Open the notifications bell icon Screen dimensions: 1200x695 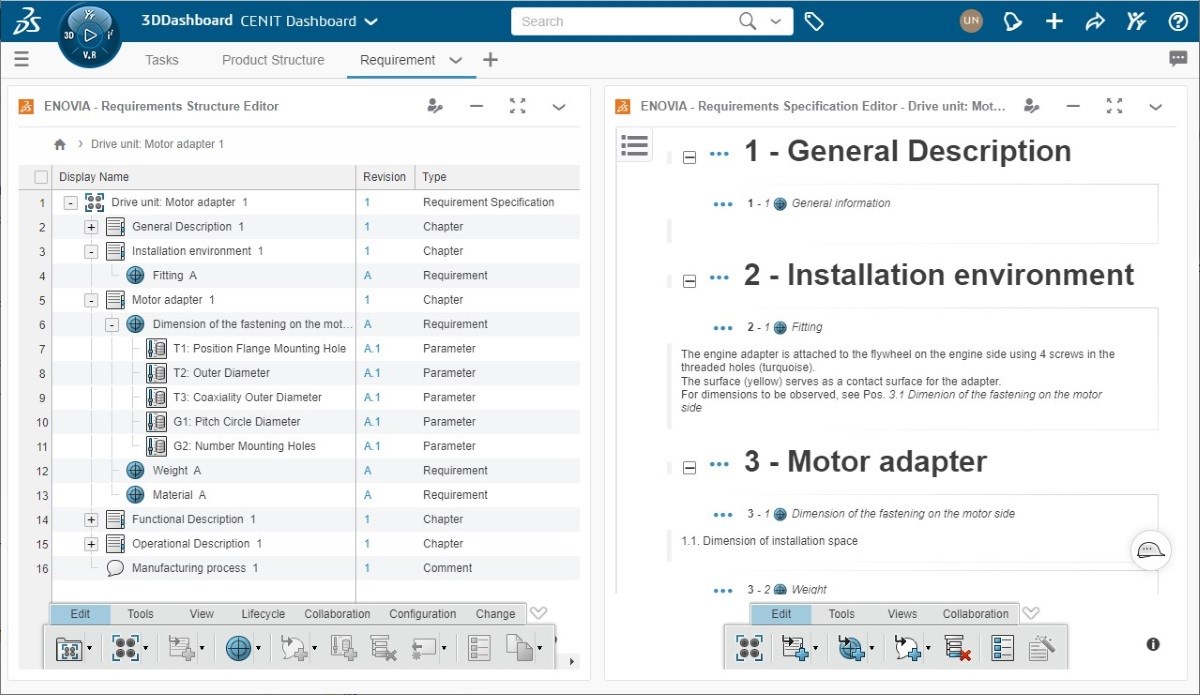[1013, 21]
